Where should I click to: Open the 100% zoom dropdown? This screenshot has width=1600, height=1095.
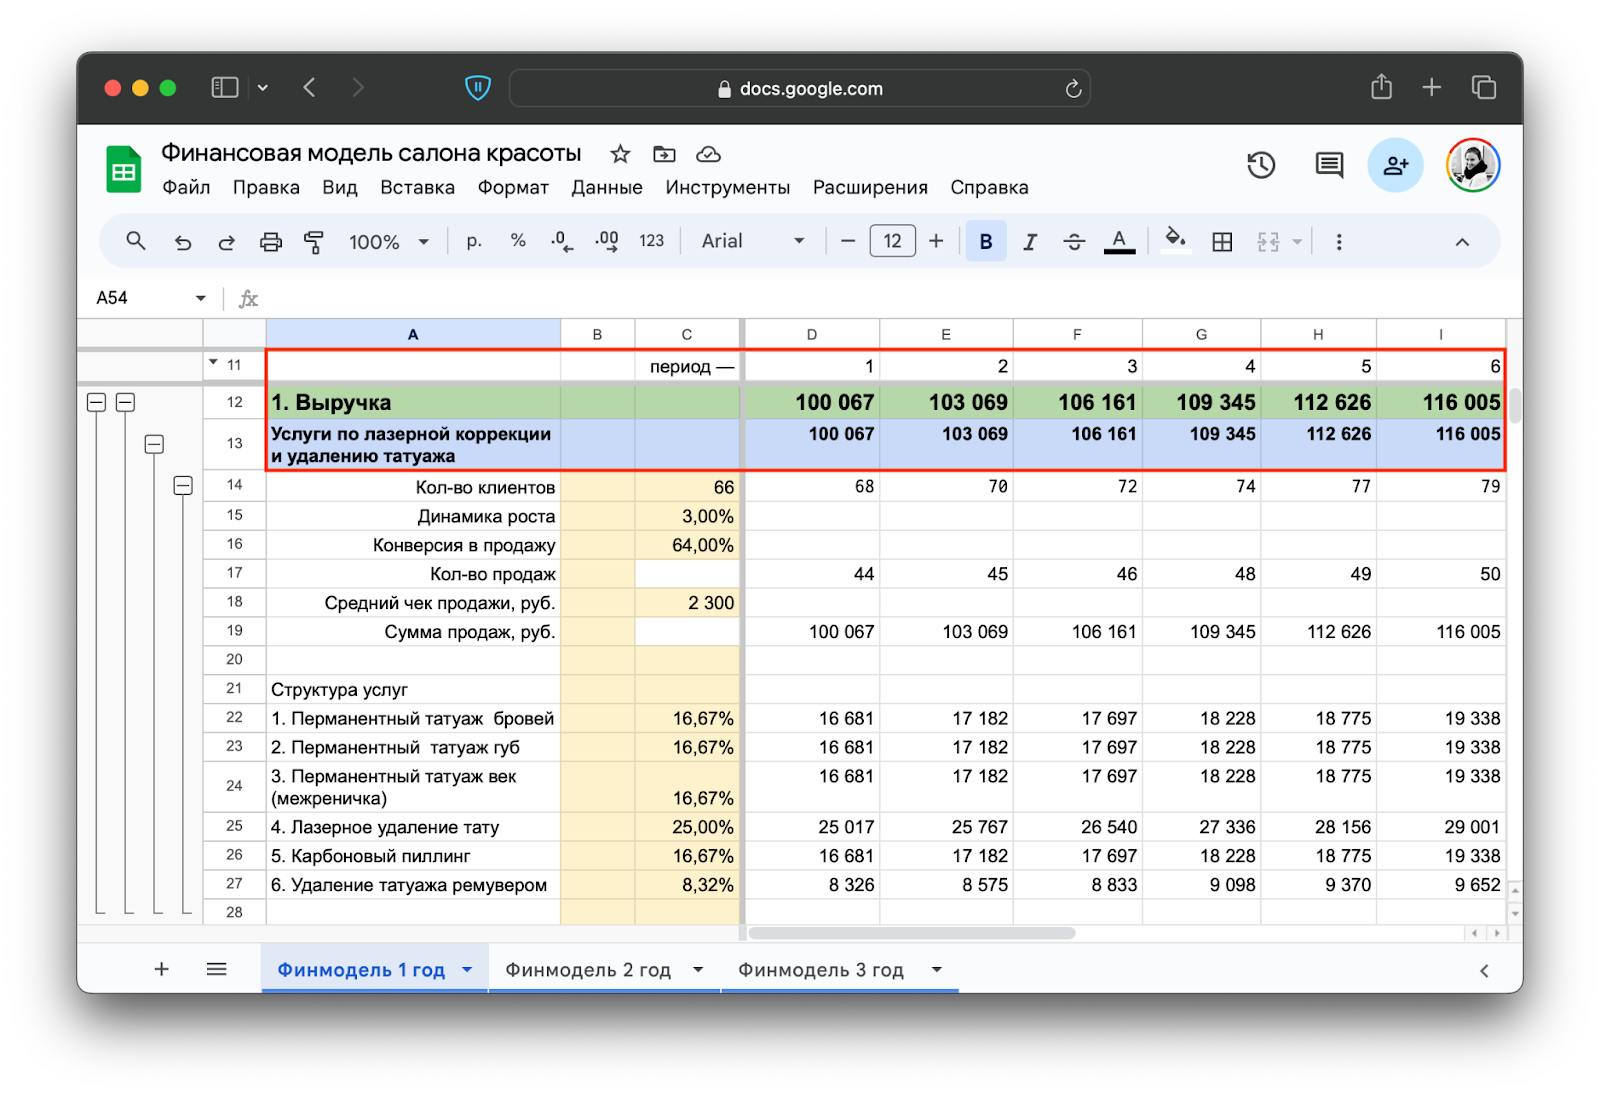(388, 242)
